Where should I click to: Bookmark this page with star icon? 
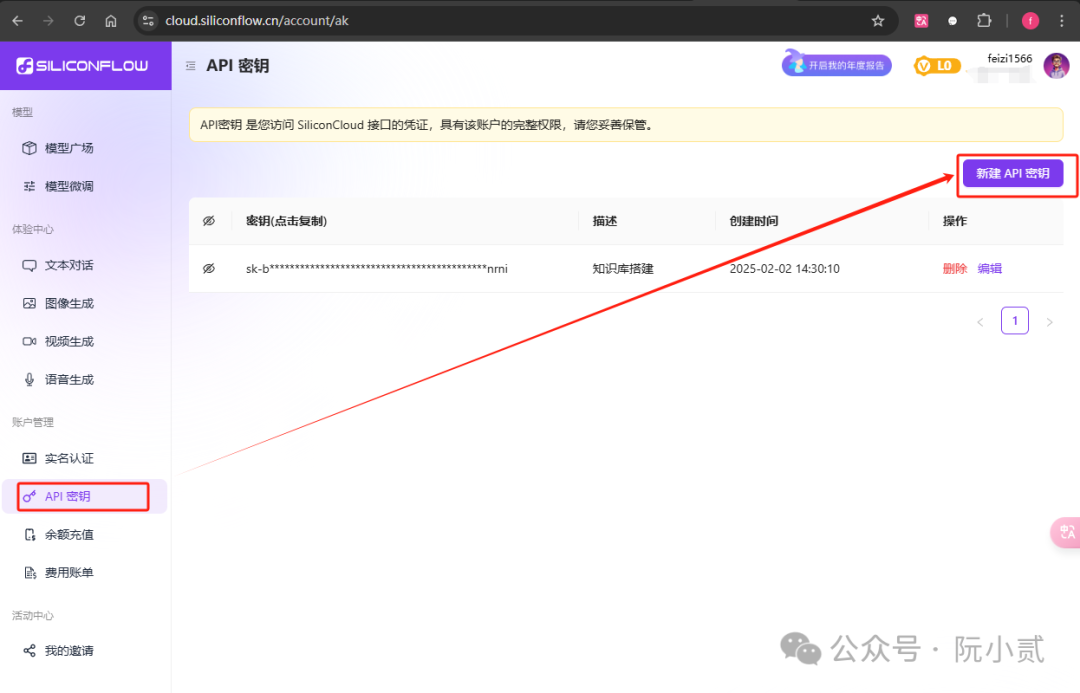click(878, 21)
